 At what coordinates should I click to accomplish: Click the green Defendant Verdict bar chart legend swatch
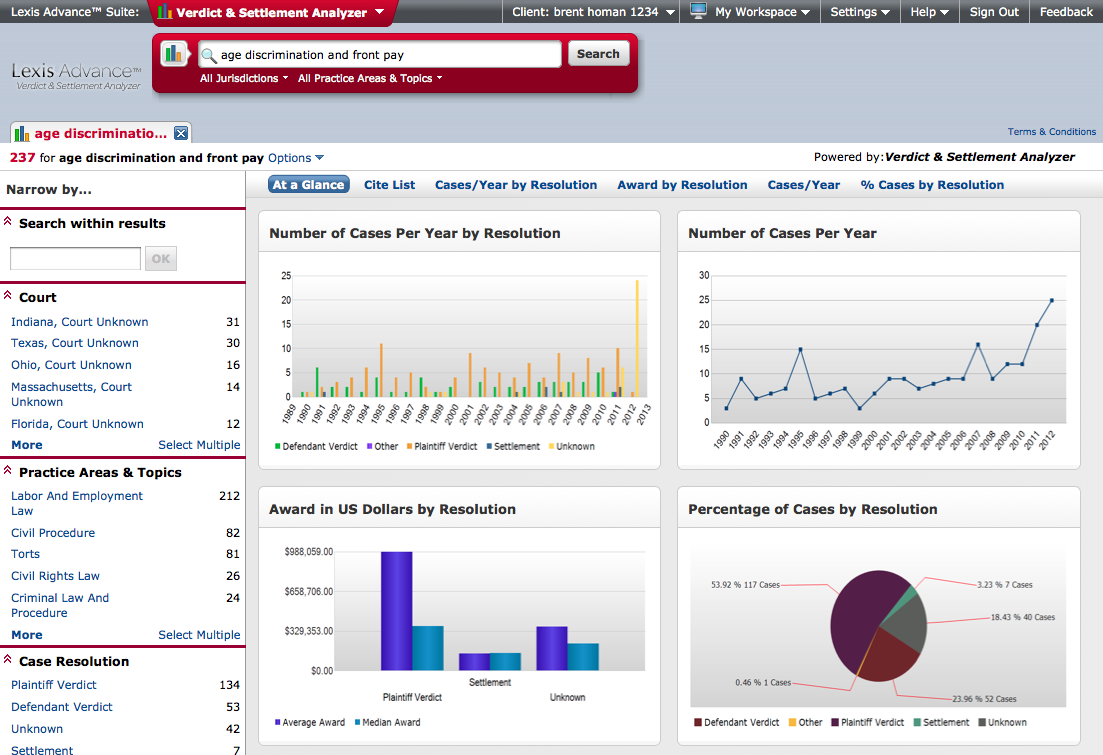(277, 446)
